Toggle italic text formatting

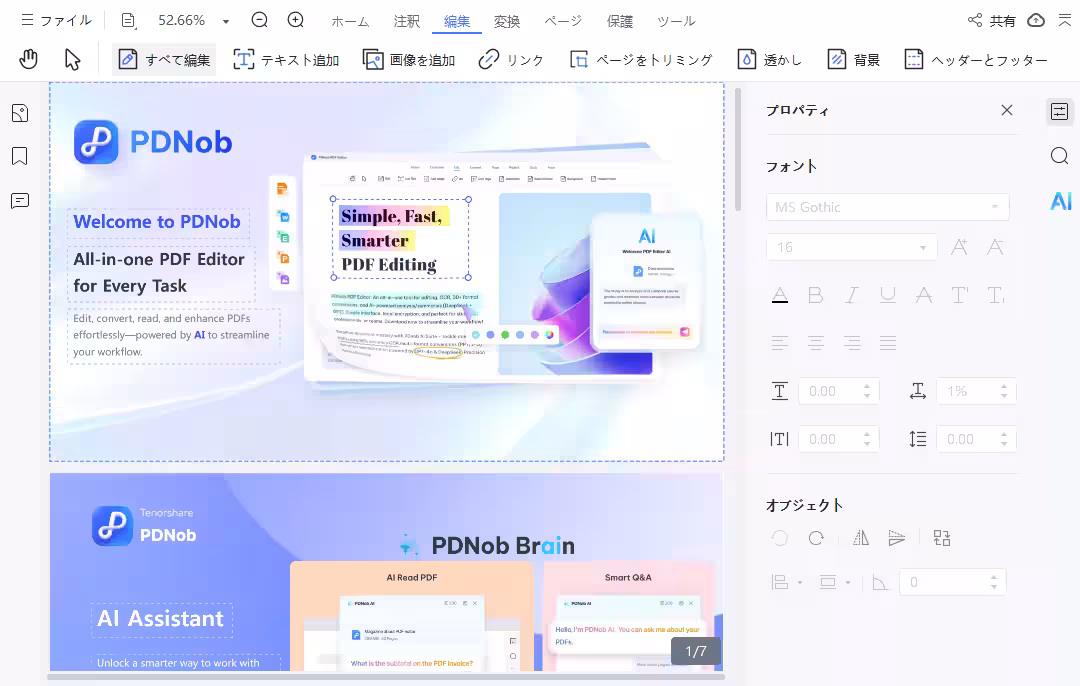[852, 295]
